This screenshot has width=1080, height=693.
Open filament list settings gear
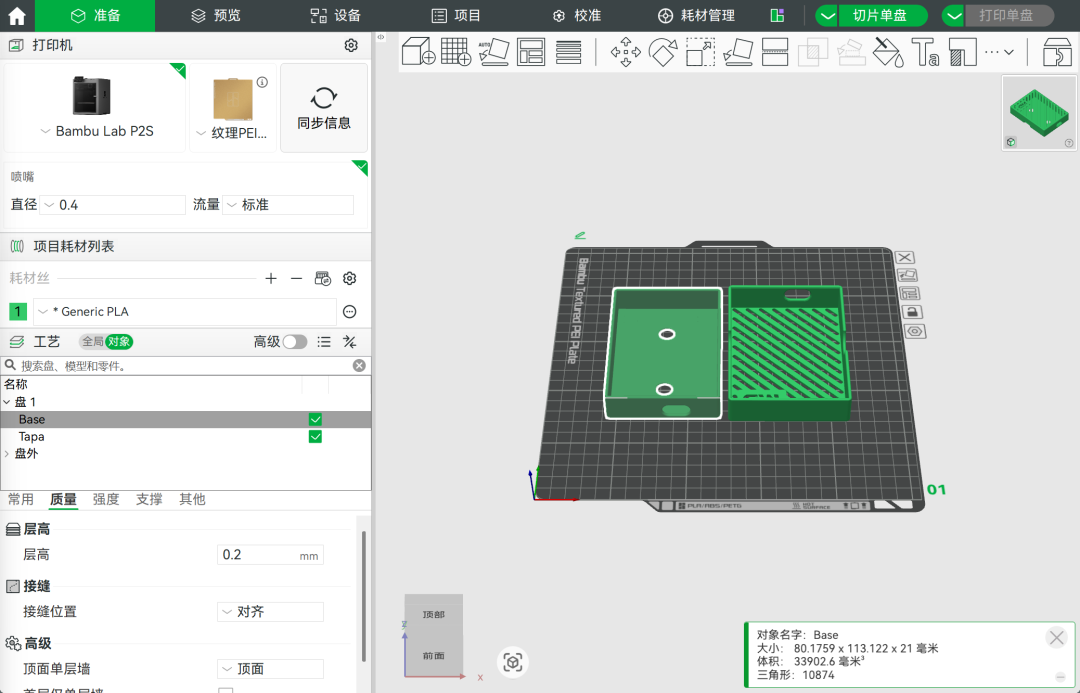pyautogui.click(x=350, y=278)
